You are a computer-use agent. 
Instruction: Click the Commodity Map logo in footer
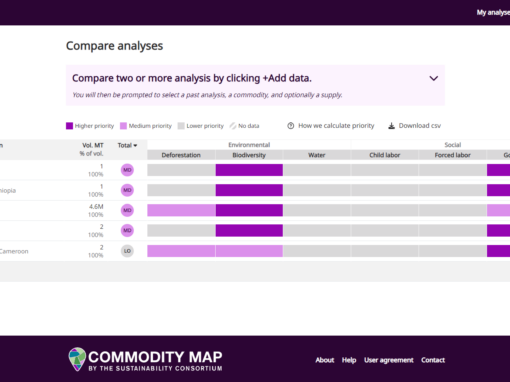[x=145, y=360]
